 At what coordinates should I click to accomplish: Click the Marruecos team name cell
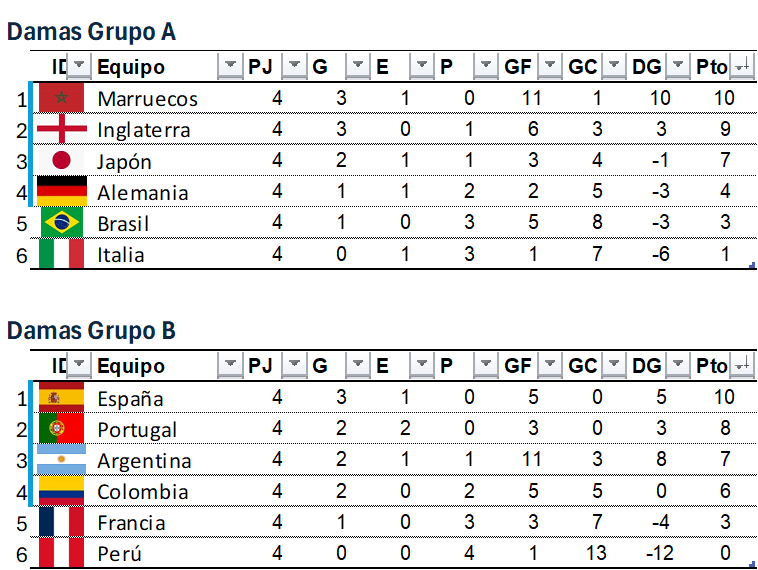click(x=148, y=99)
